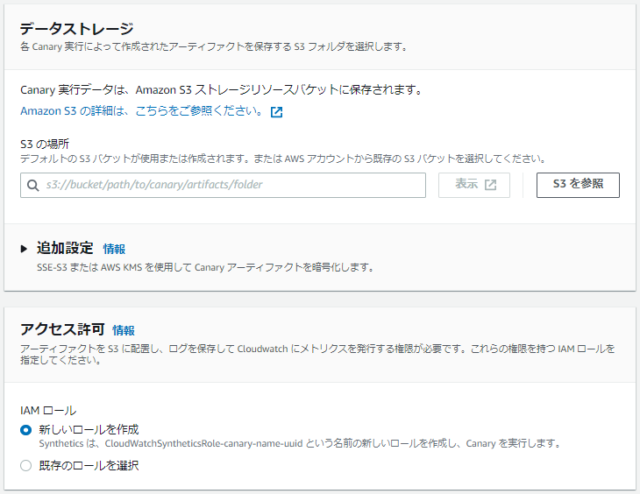Click the Canary 実行データは sentence
Image resolution: width=640 pixels, height=494 pixels.
(x=221, y=90)
